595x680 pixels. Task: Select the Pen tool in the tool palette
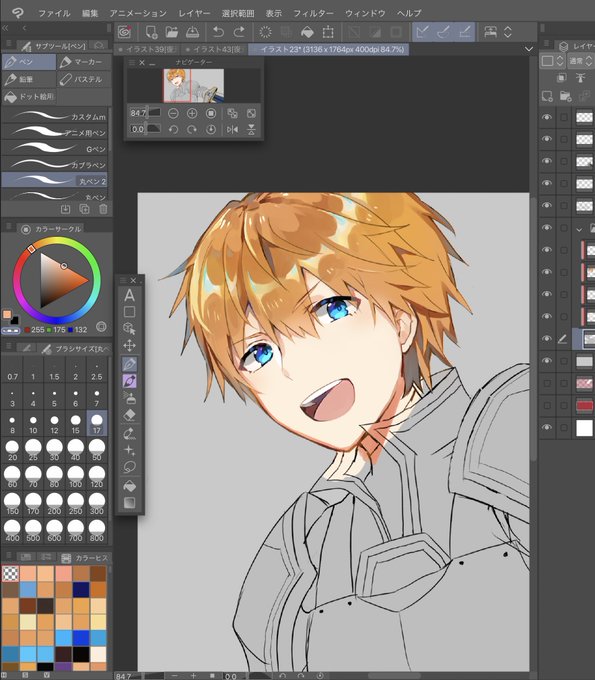(129, 364)
